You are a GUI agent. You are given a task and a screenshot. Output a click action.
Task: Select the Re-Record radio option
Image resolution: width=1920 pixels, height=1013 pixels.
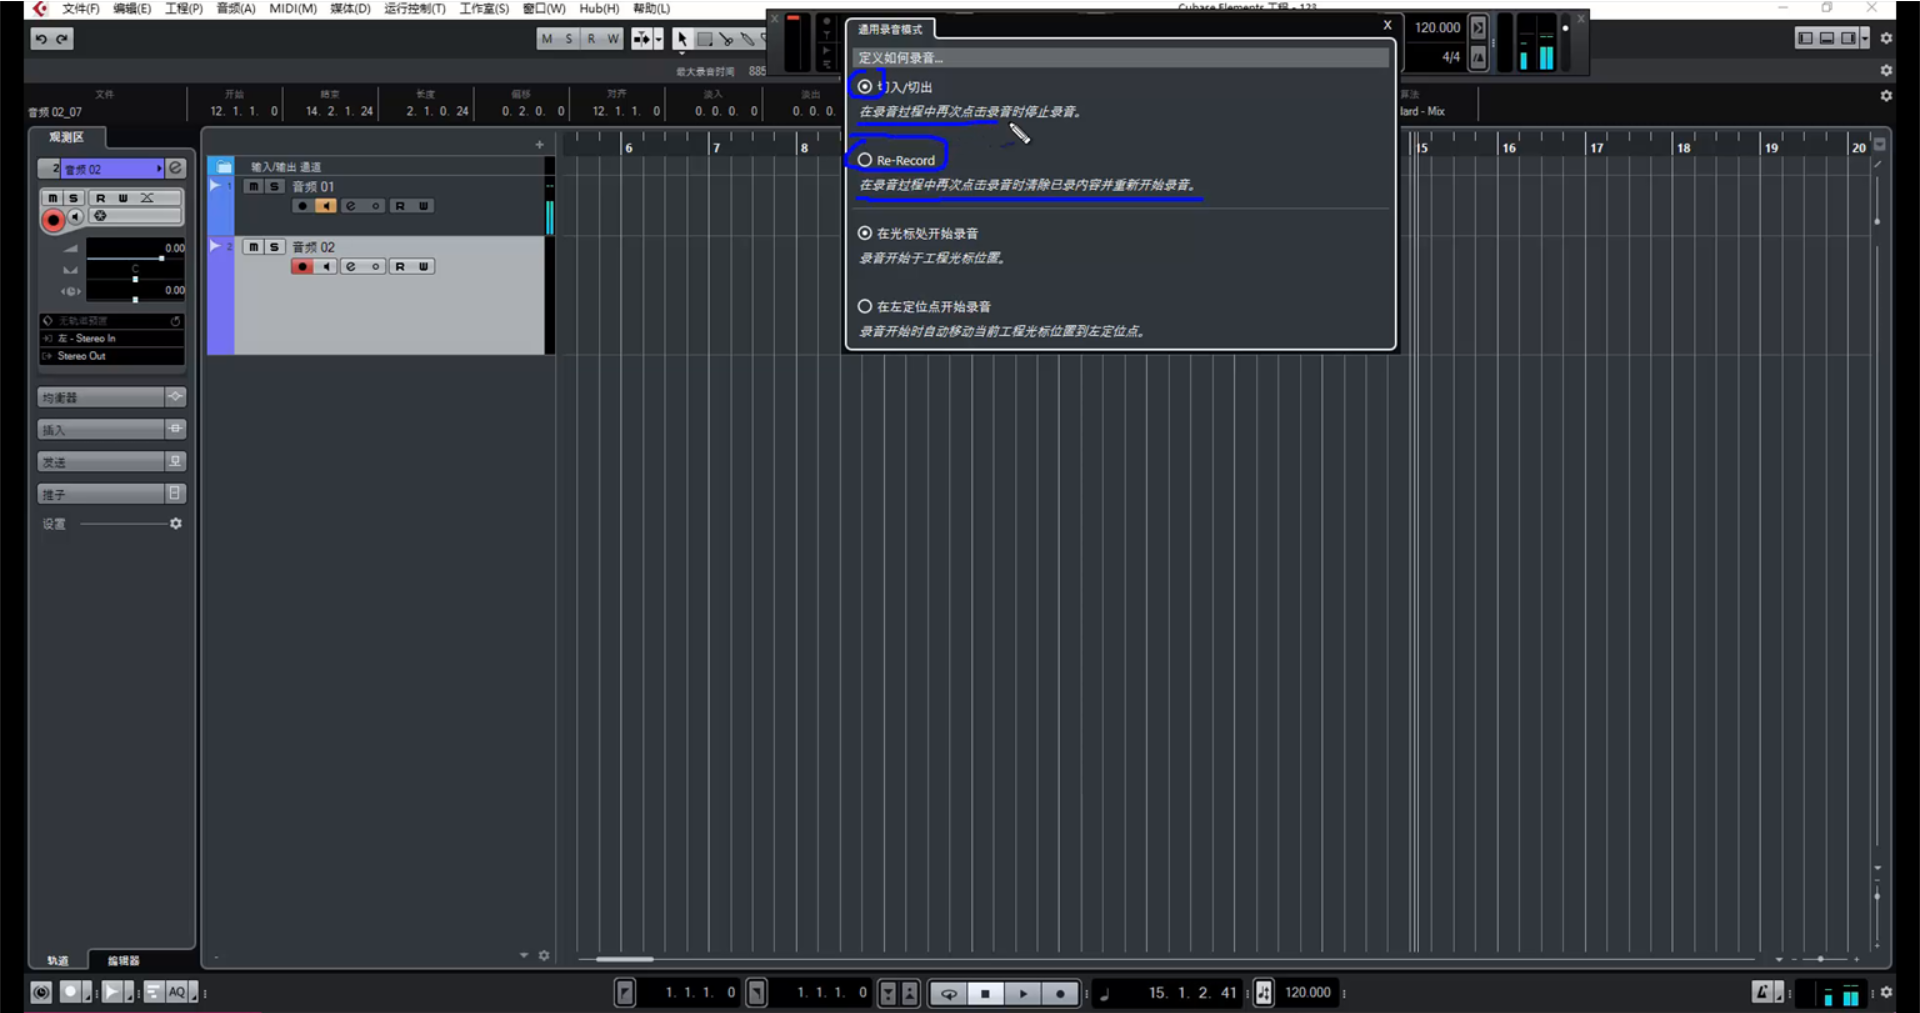(865, 160)
